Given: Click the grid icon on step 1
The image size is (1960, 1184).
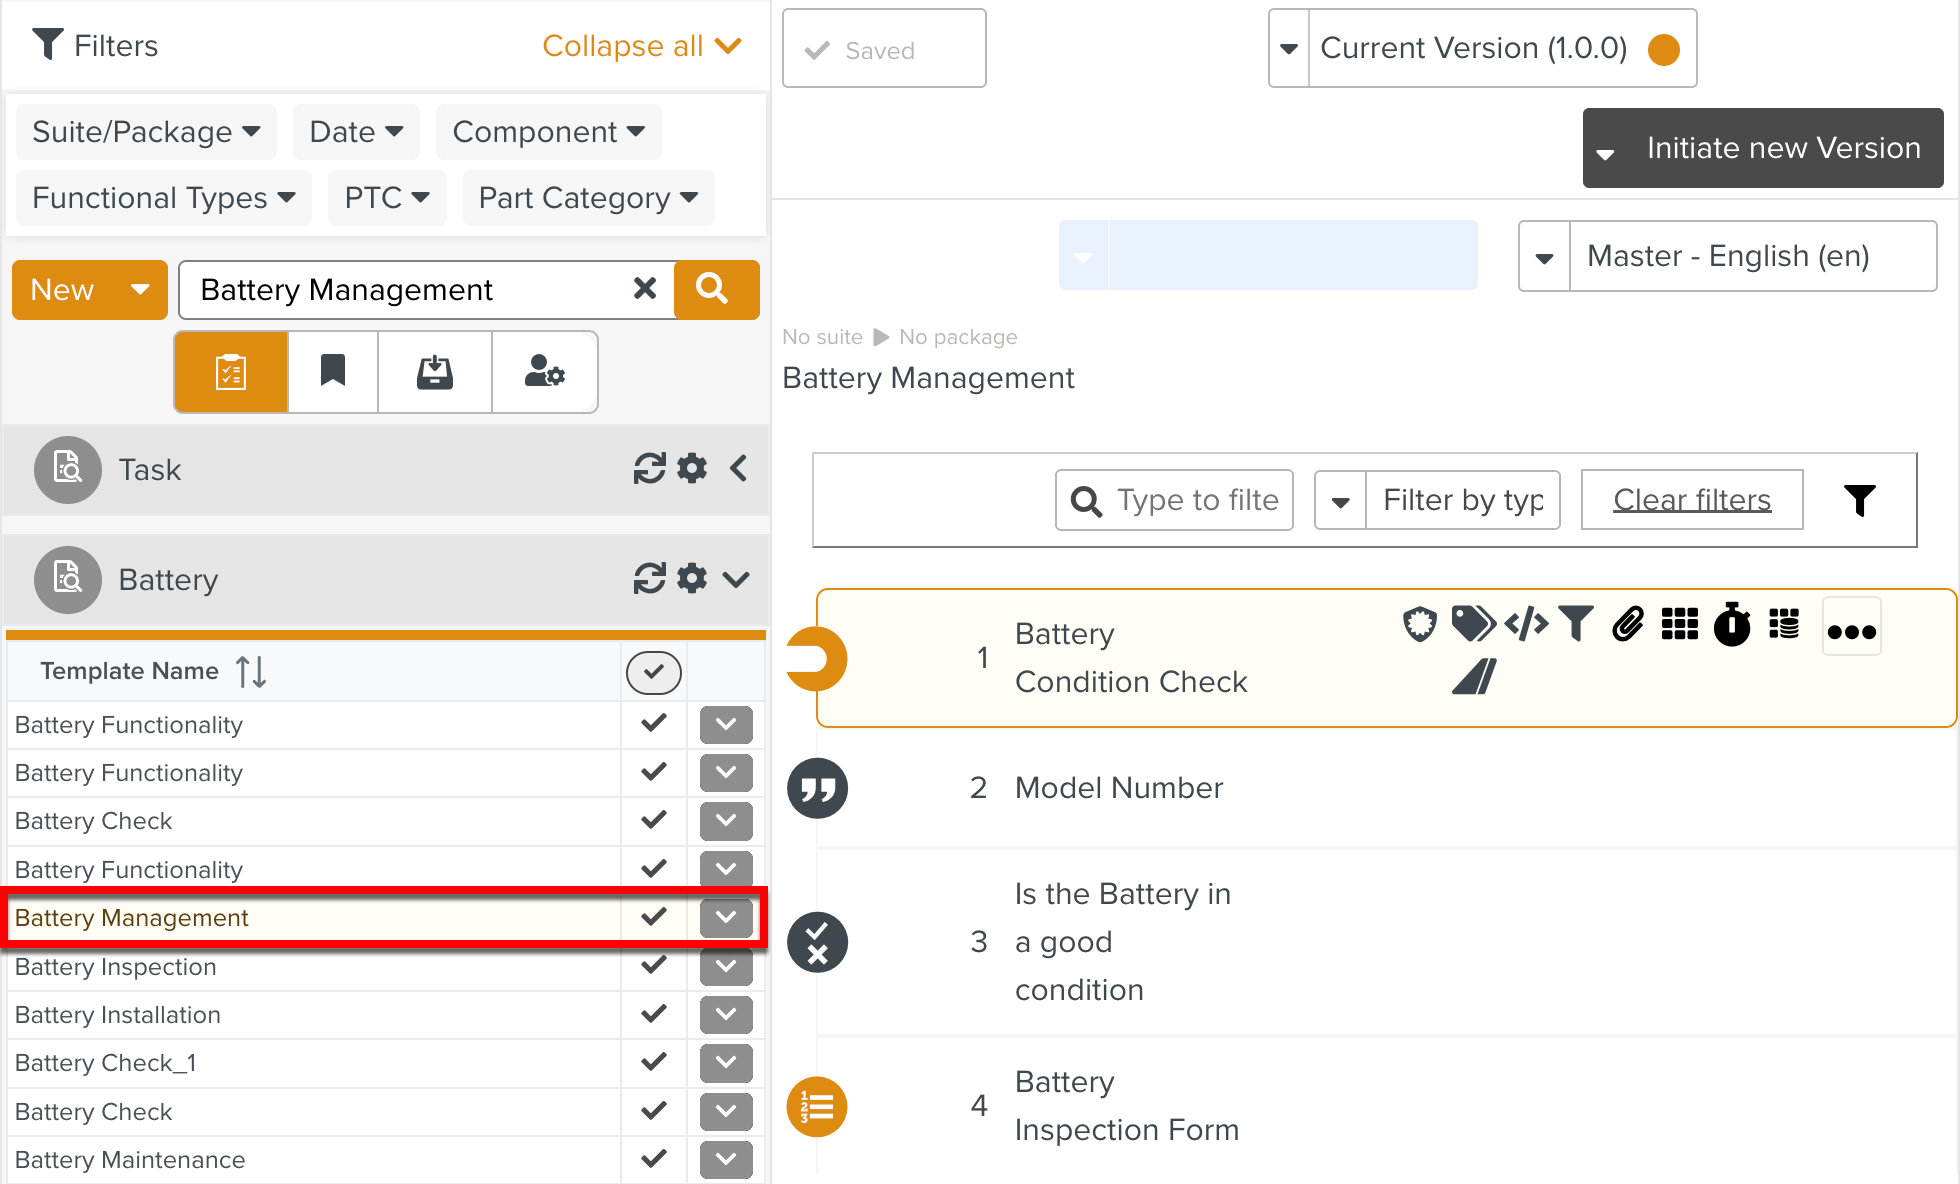Looking at the screenshot, I should pyautogui.click(x=1680, y=625).
